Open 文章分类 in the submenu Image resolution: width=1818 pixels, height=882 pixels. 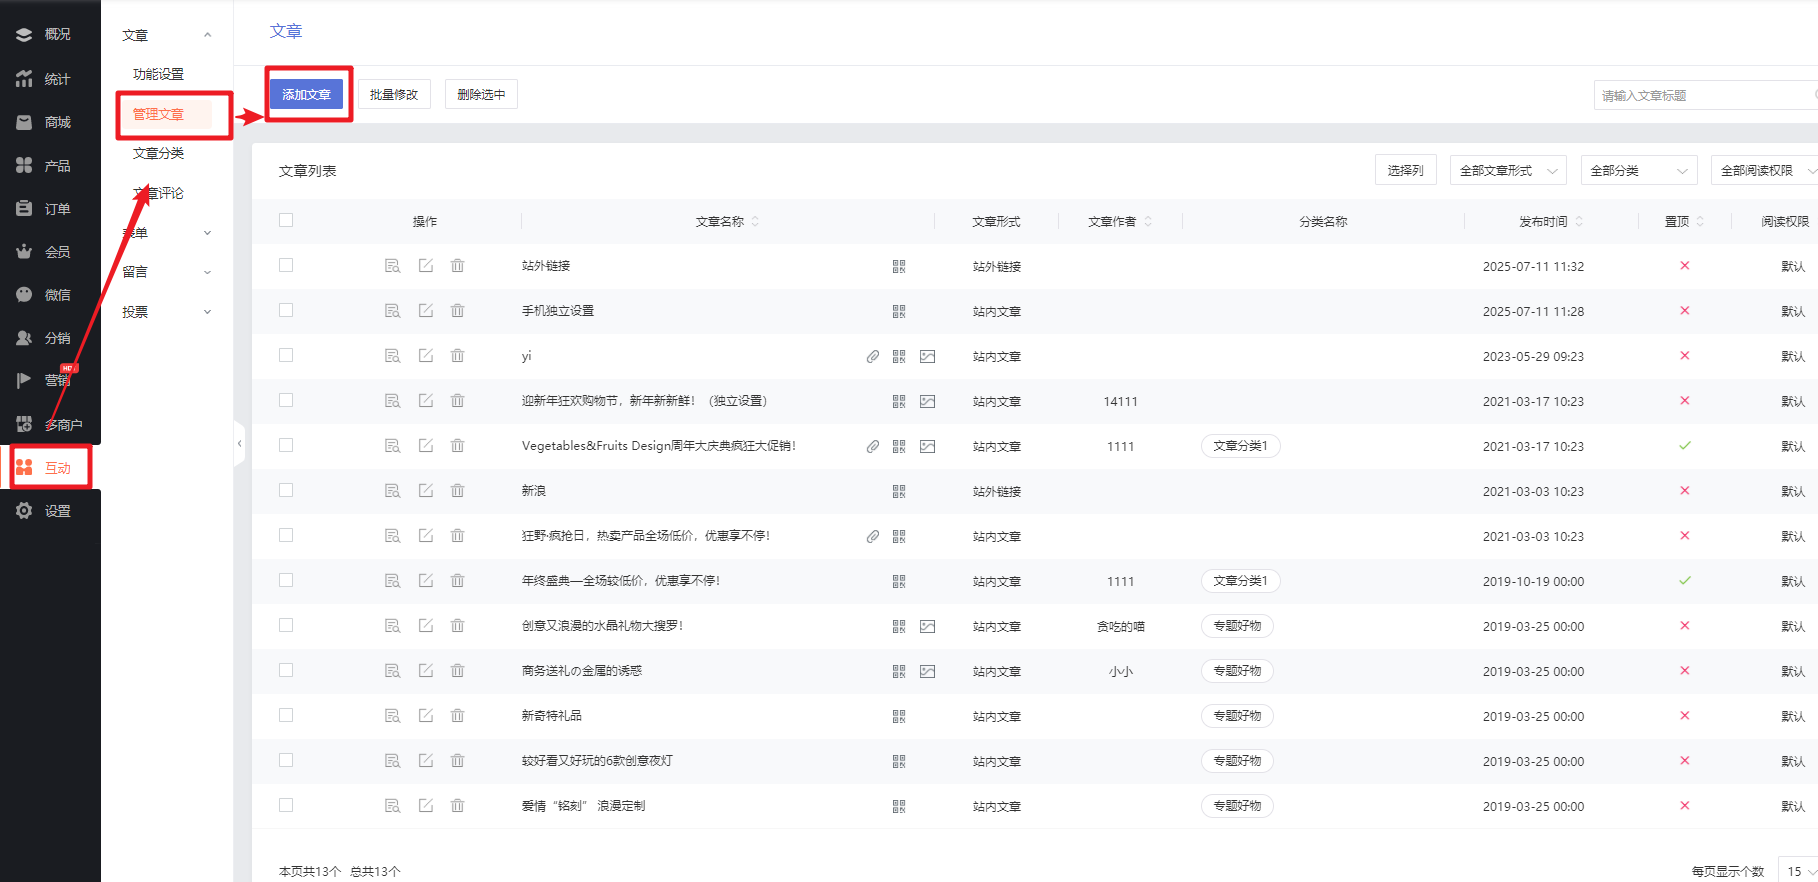(158, 153)
